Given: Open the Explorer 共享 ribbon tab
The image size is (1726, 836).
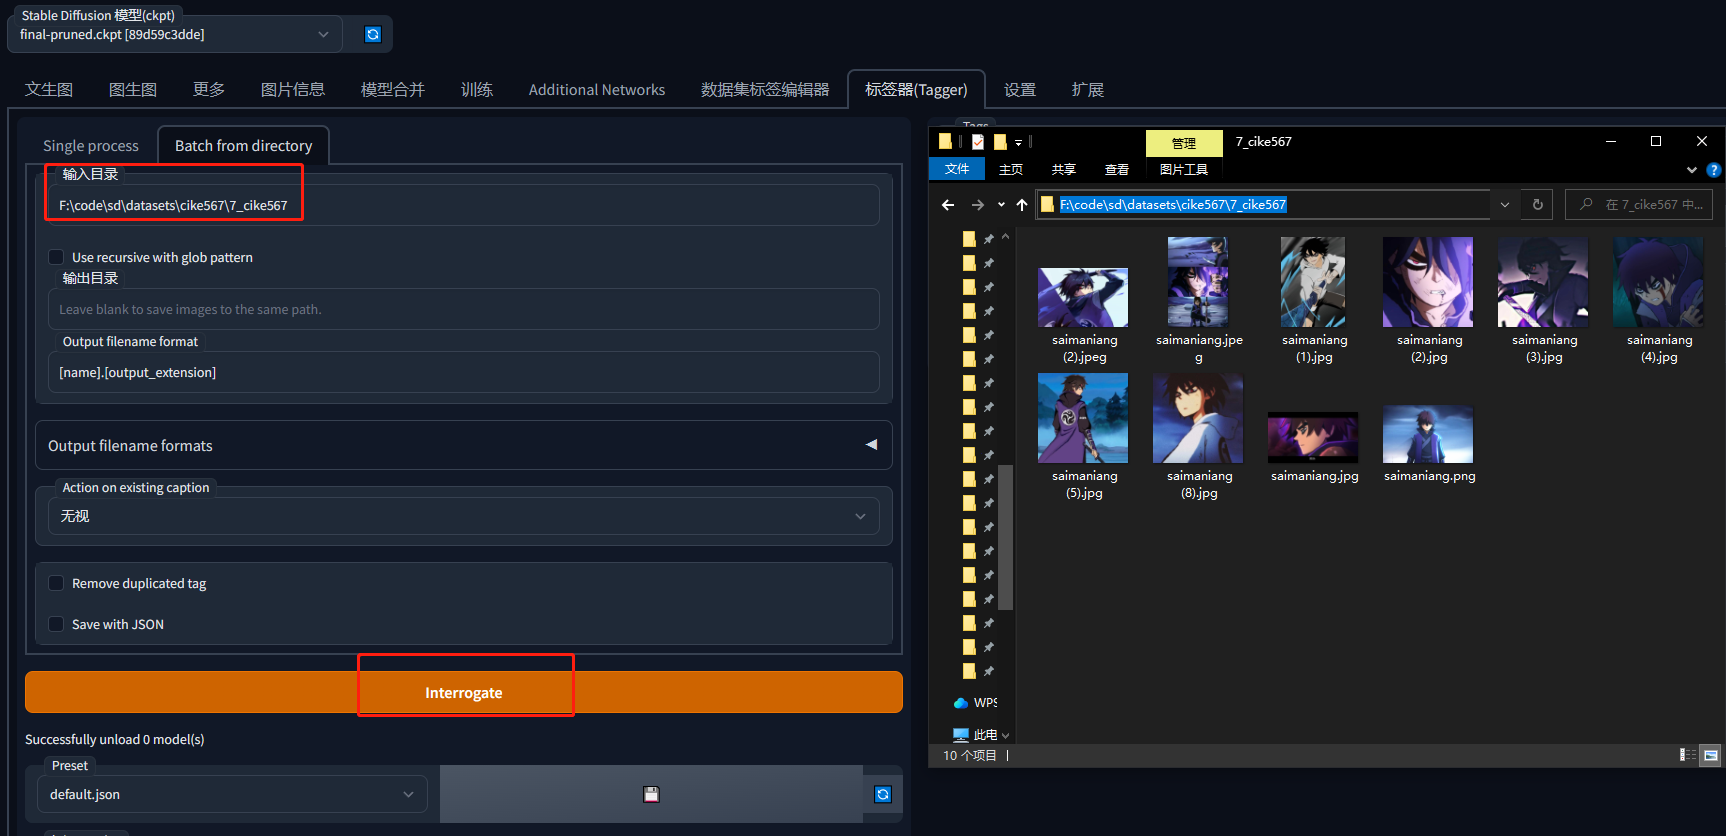Looking at the screenshot, I should pos(1064,169).
